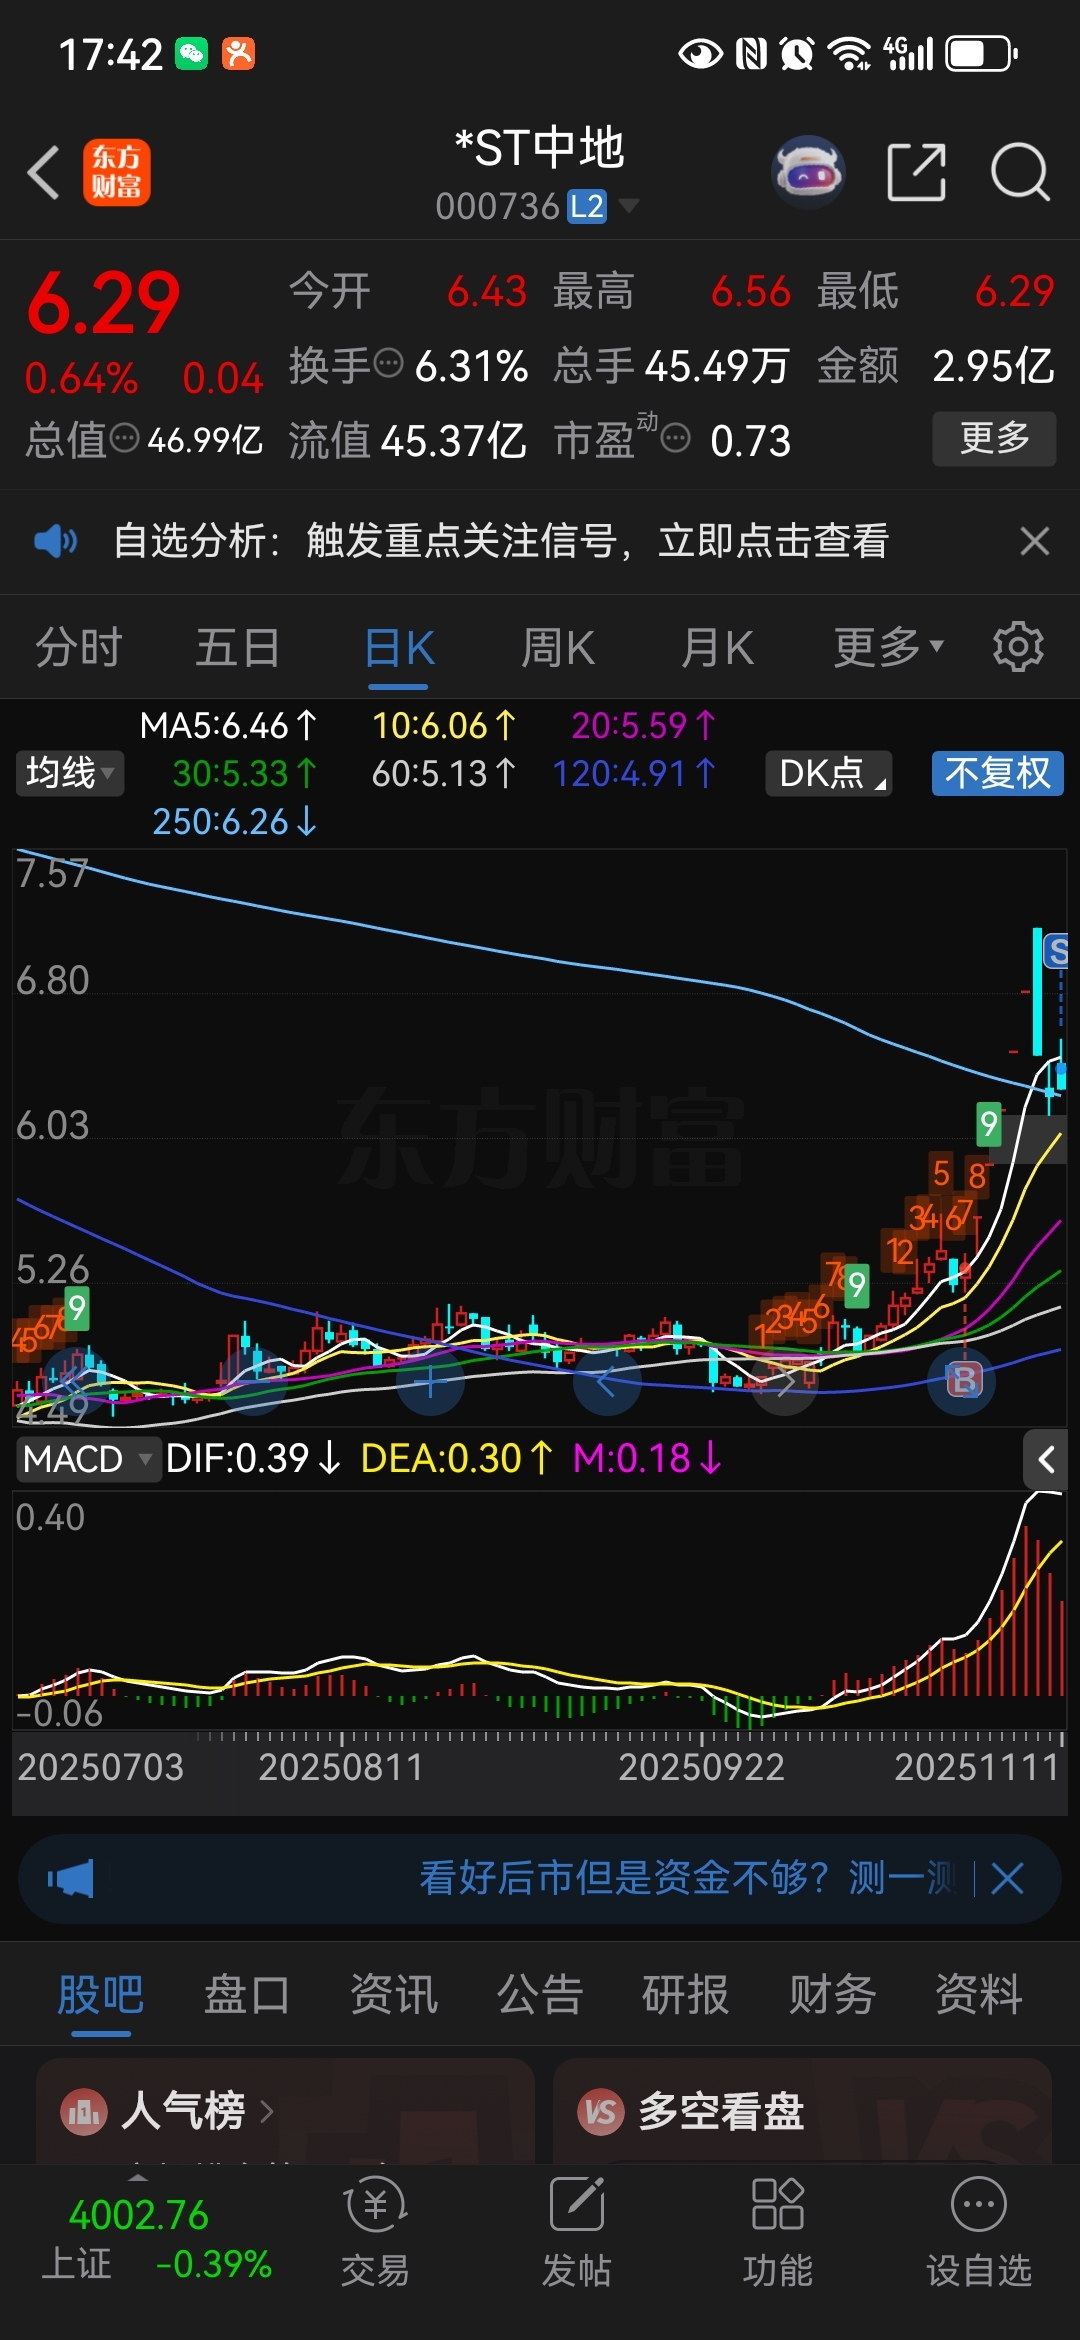Screen dimensions: 1080x2340
Task: Toggle the 不复权 adjustment button
Action: (997, 773)
